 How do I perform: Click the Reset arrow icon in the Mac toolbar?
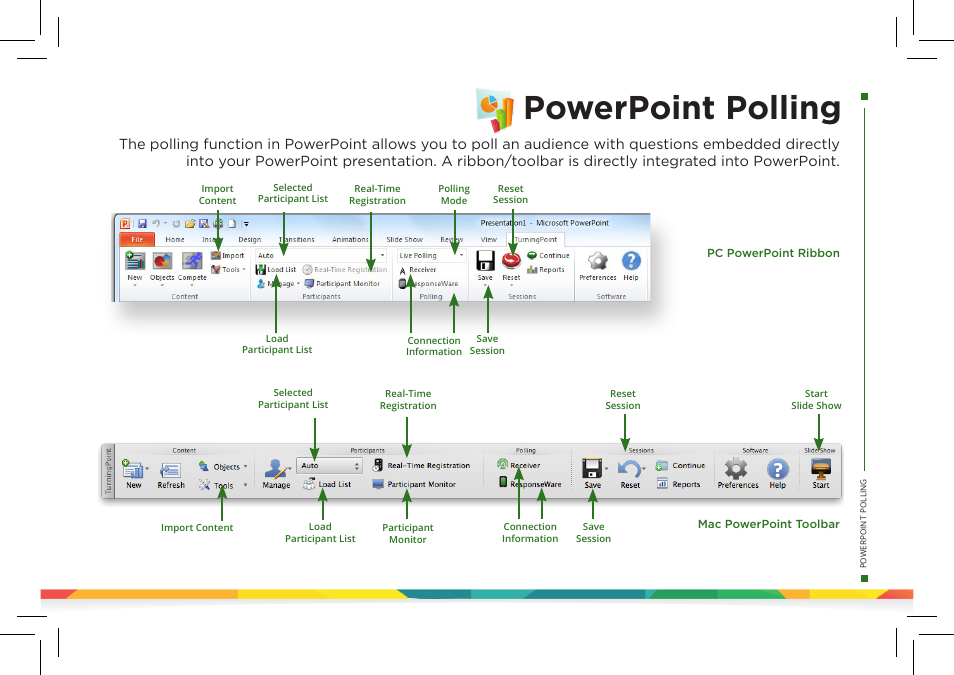click(x=629, y=469)
